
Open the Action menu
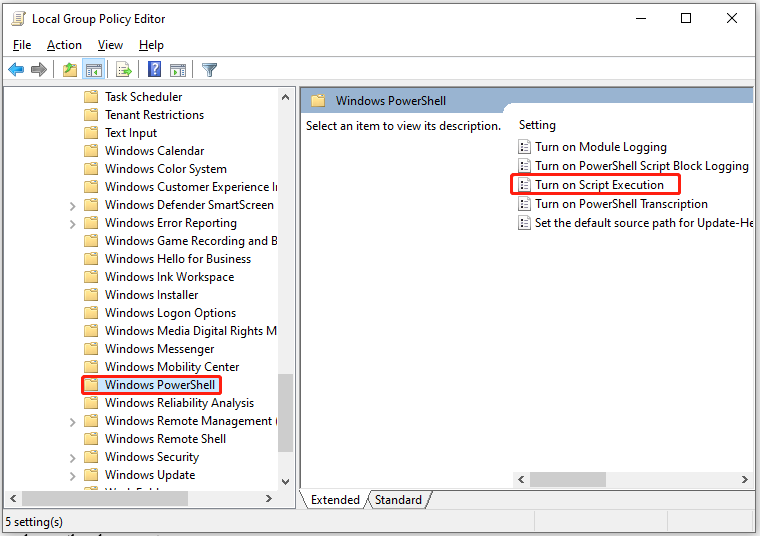(64, 45)
